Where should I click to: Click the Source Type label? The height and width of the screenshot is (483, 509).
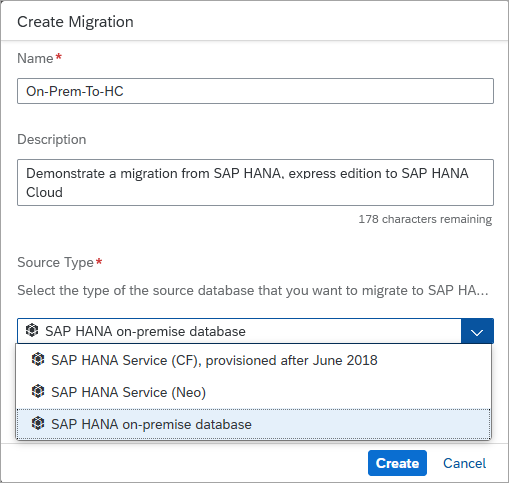pos(56,263)
